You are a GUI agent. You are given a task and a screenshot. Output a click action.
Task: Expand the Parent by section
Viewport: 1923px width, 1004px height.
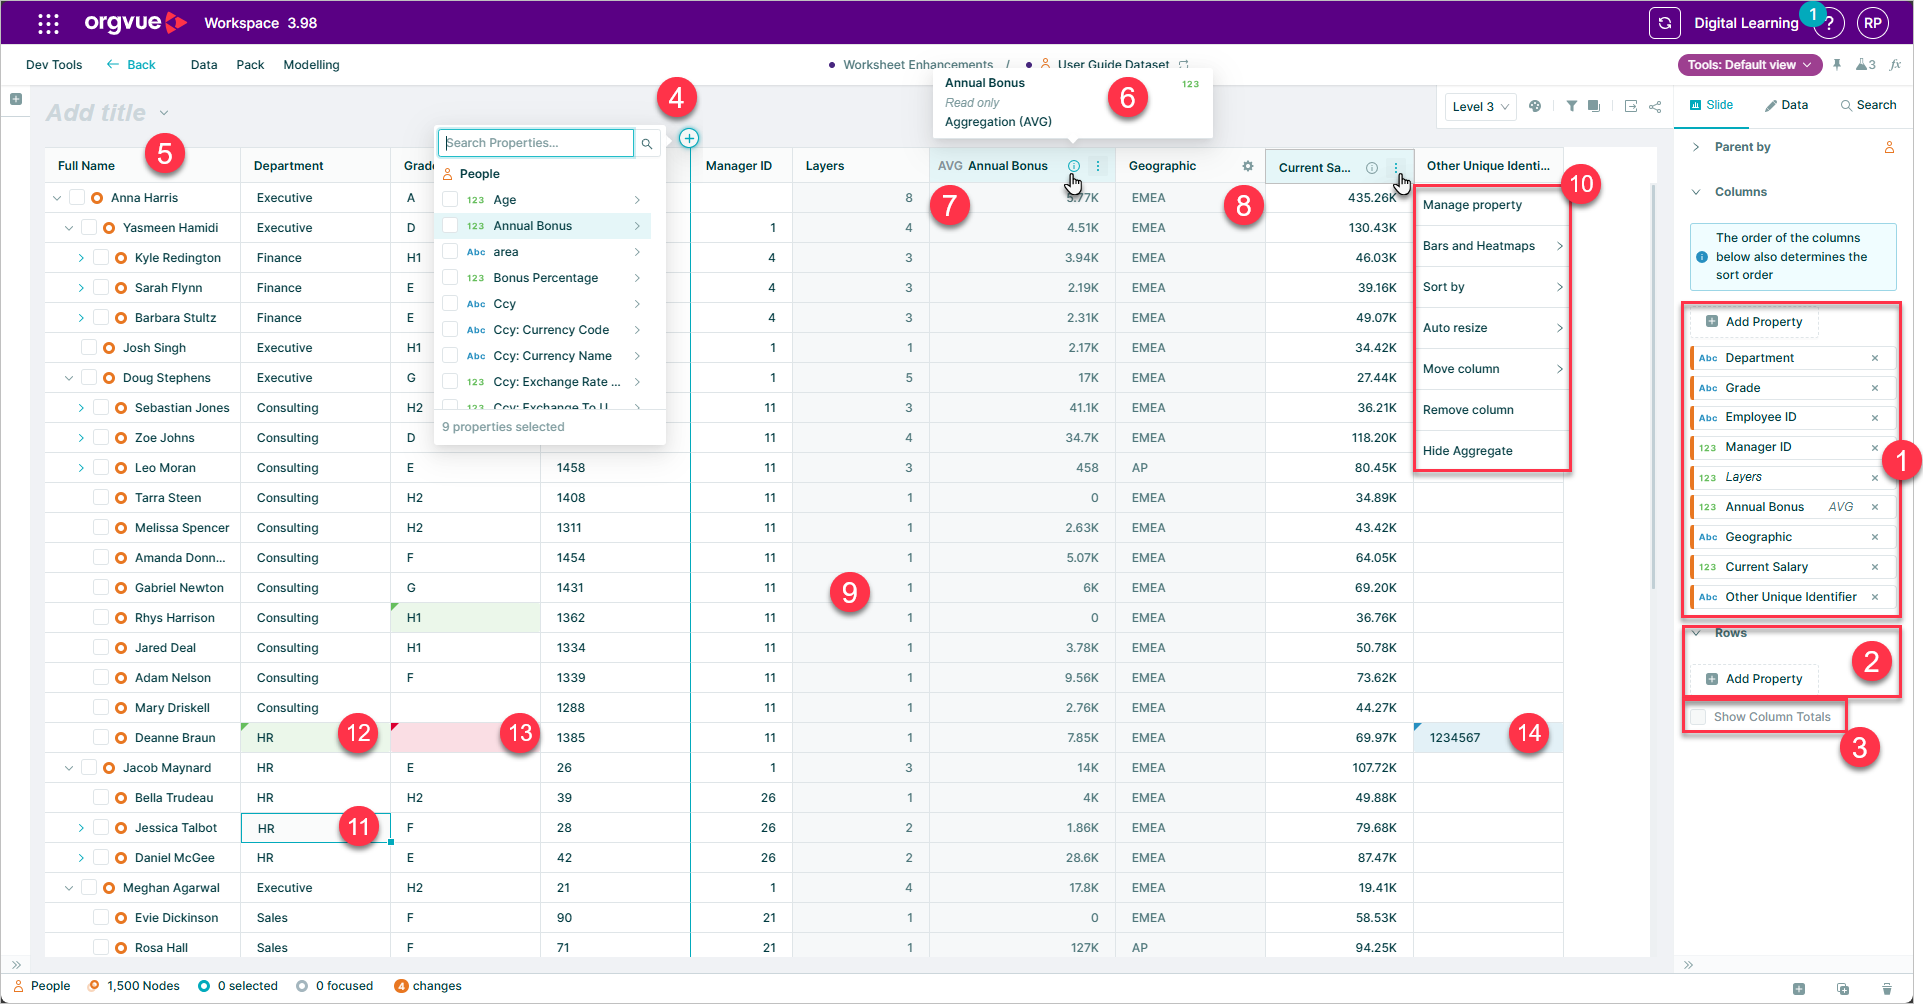click(x=1696, y=147)
